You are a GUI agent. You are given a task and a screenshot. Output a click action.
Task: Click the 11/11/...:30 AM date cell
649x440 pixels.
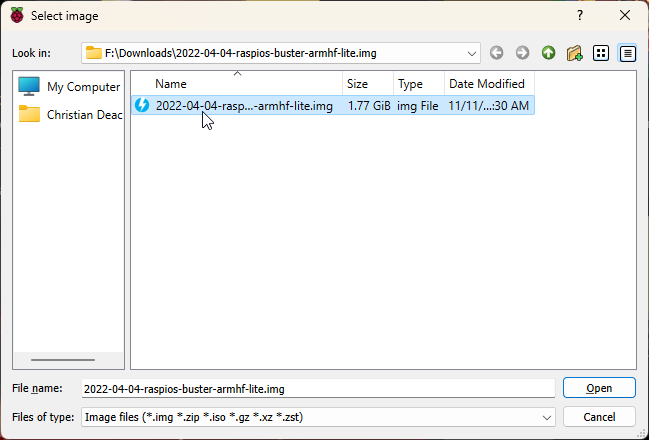(488, 106)
